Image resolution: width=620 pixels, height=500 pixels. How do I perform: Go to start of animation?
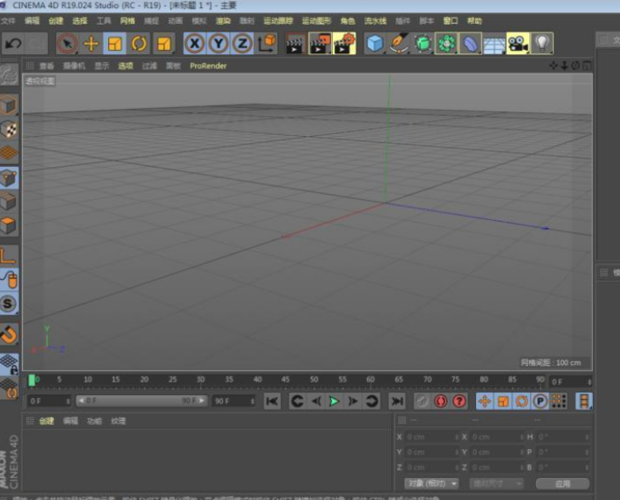(272, 401)
